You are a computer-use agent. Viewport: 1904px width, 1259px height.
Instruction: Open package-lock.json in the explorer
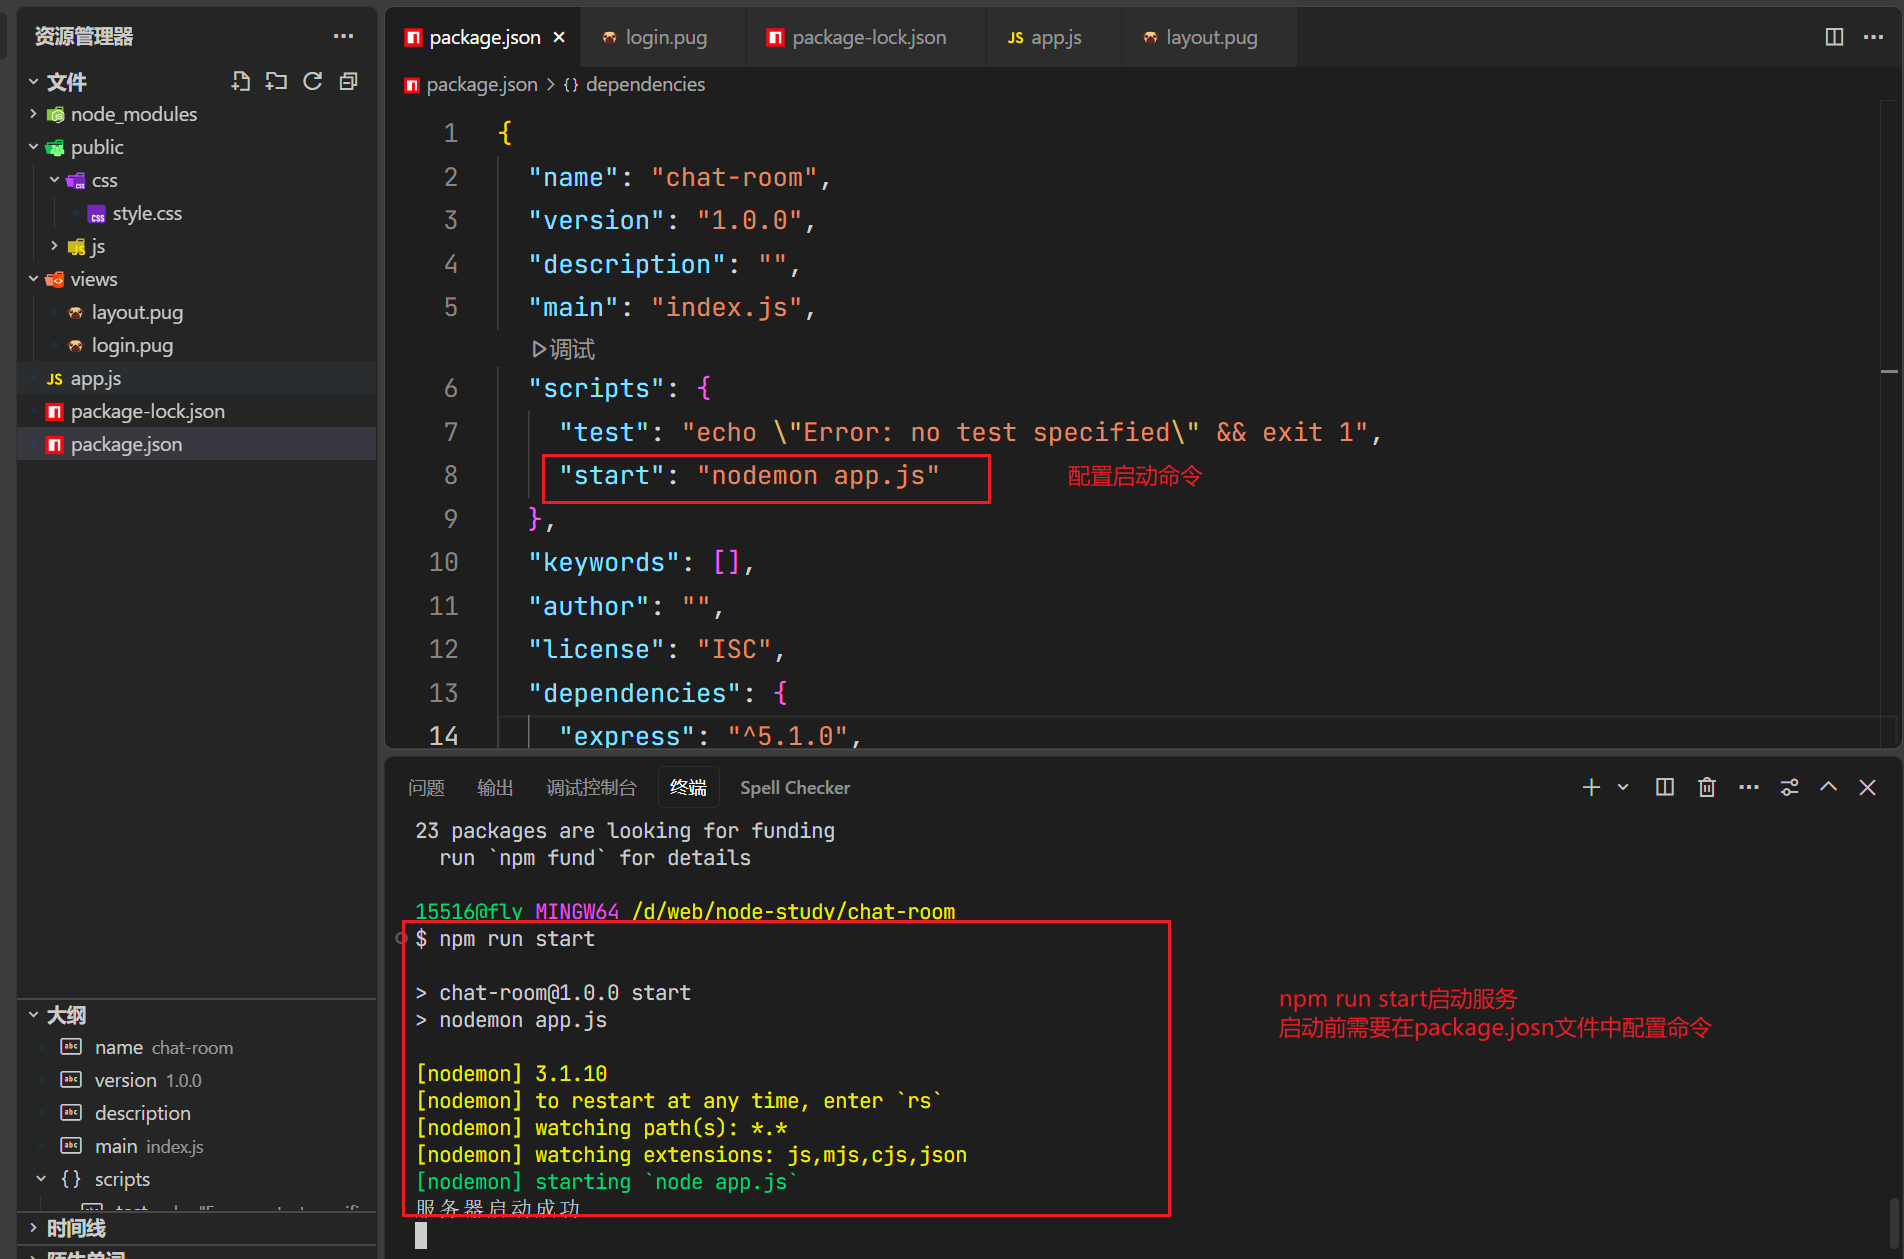click(196, 411)
